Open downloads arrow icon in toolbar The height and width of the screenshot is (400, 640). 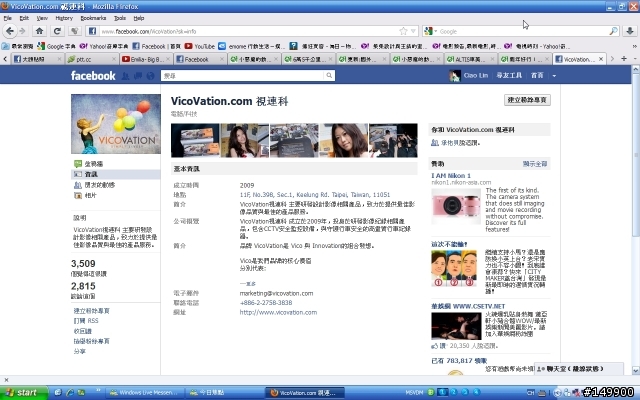630,31
